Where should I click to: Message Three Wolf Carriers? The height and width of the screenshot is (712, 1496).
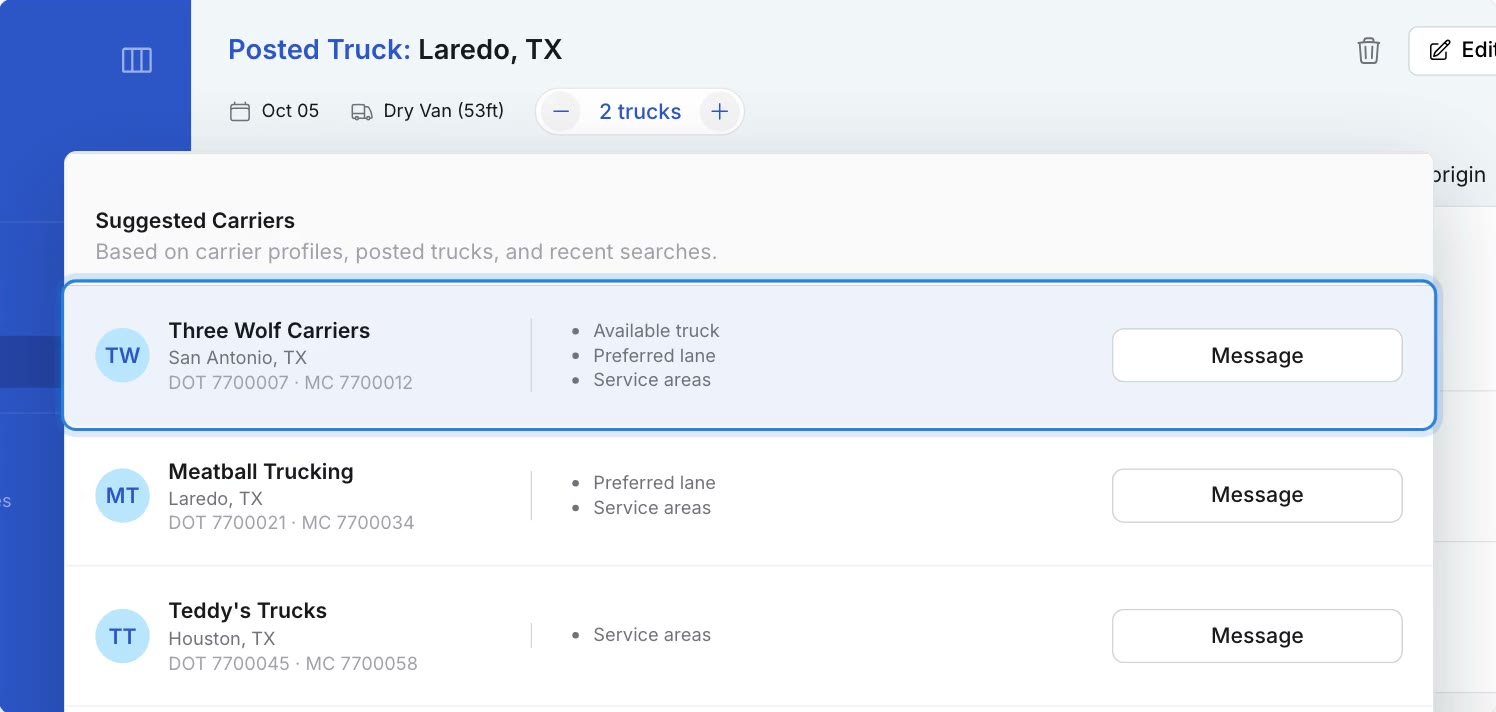pos(1257,355)
